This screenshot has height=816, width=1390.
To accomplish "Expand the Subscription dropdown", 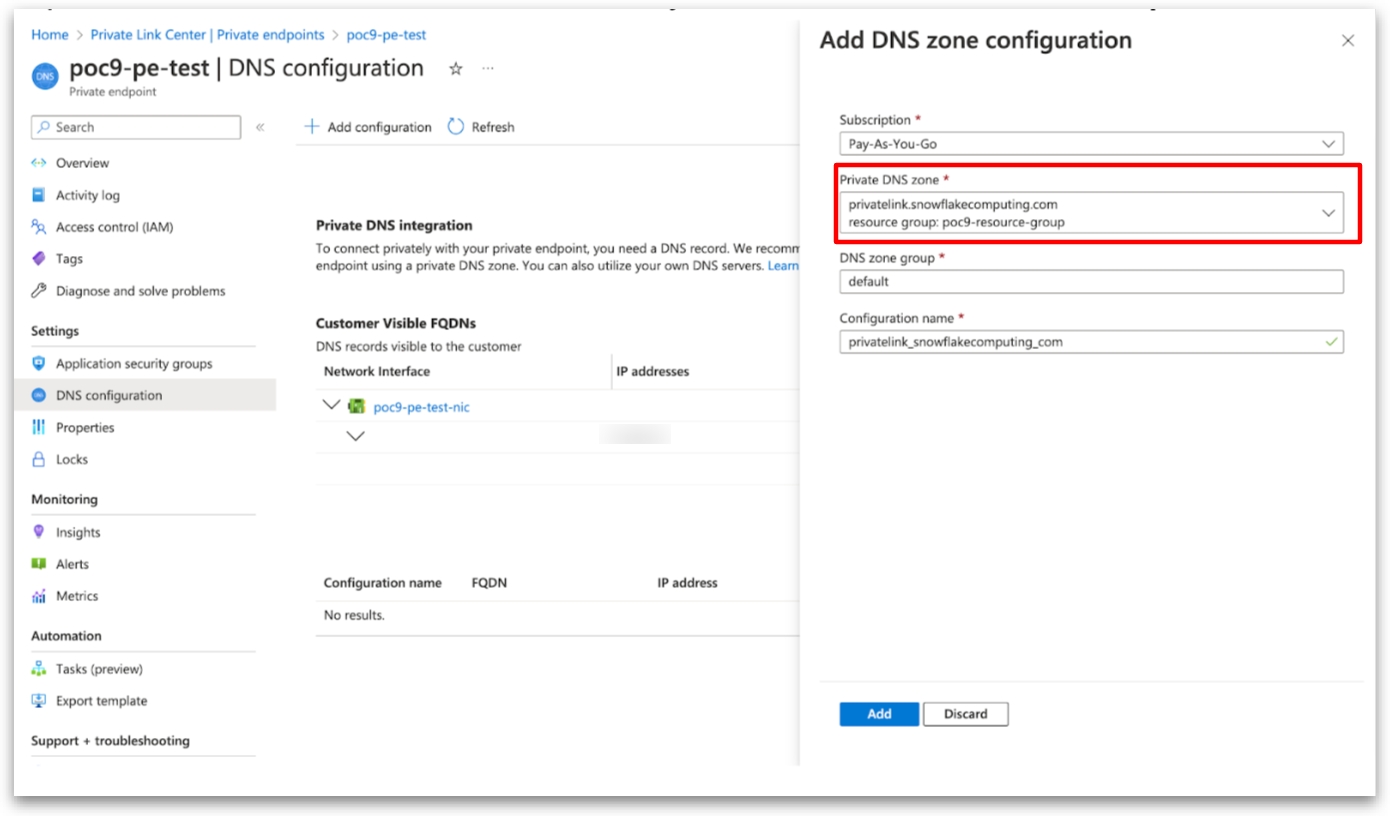I will click(x=1328, y=144).
